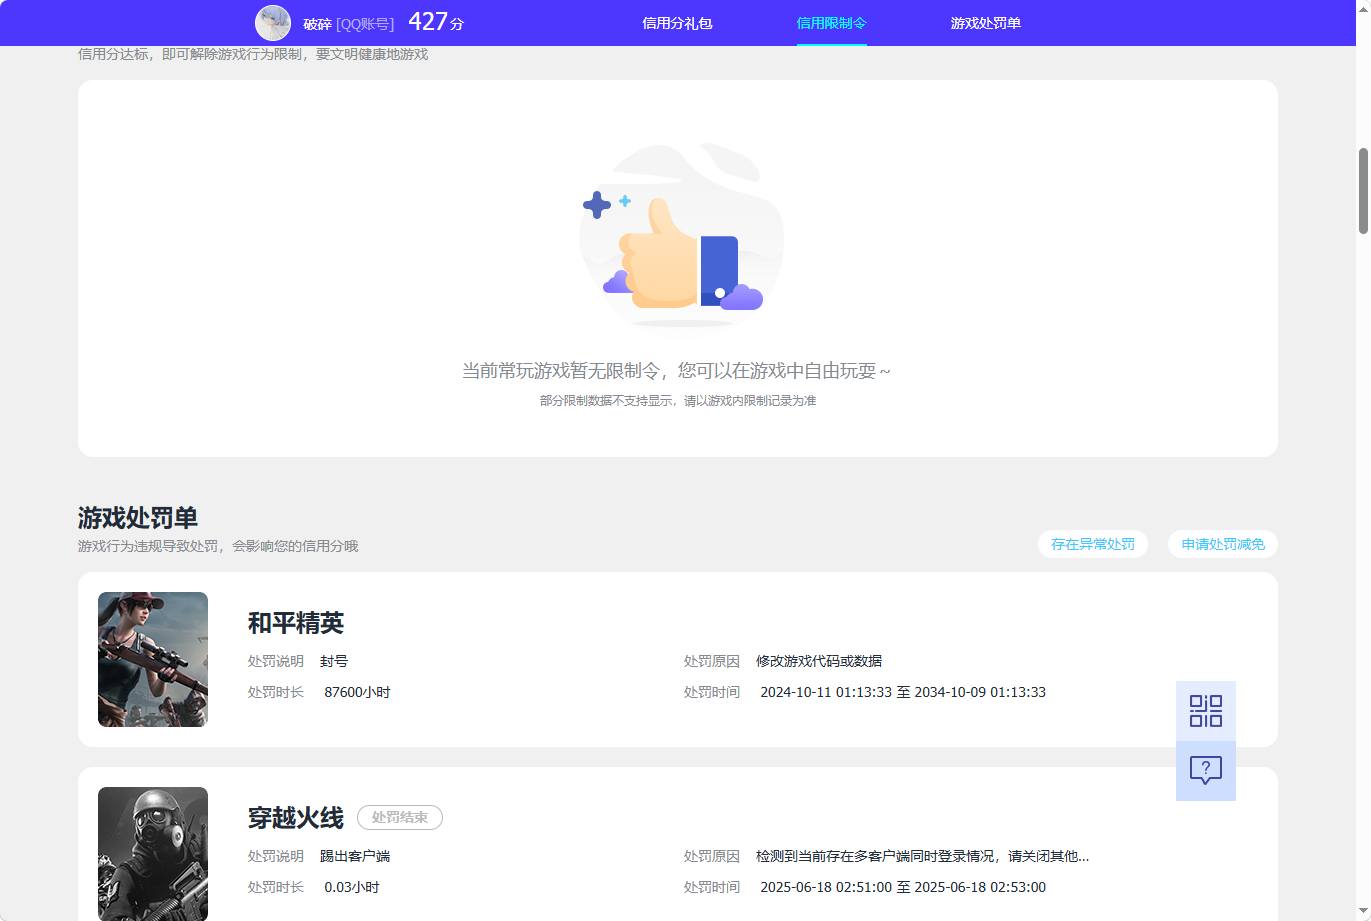Click the 踢出客户端 penalty description
The width and height of the screenshot is (1371, 921).
355,856
